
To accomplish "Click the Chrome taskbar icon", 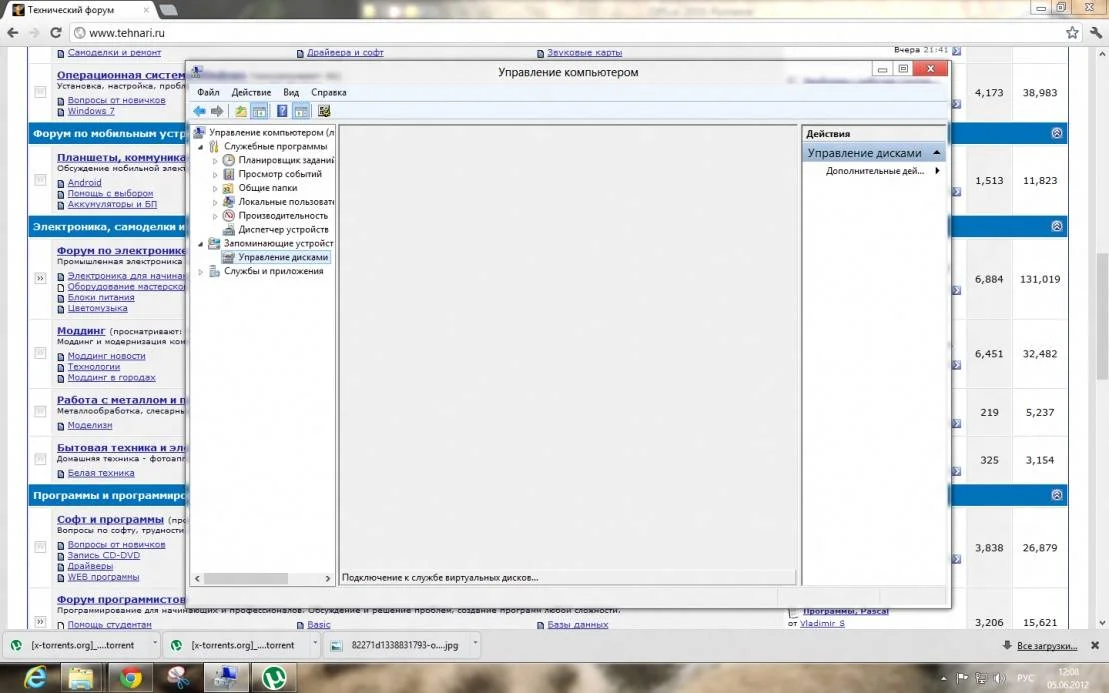I will (x=129, y=678).
